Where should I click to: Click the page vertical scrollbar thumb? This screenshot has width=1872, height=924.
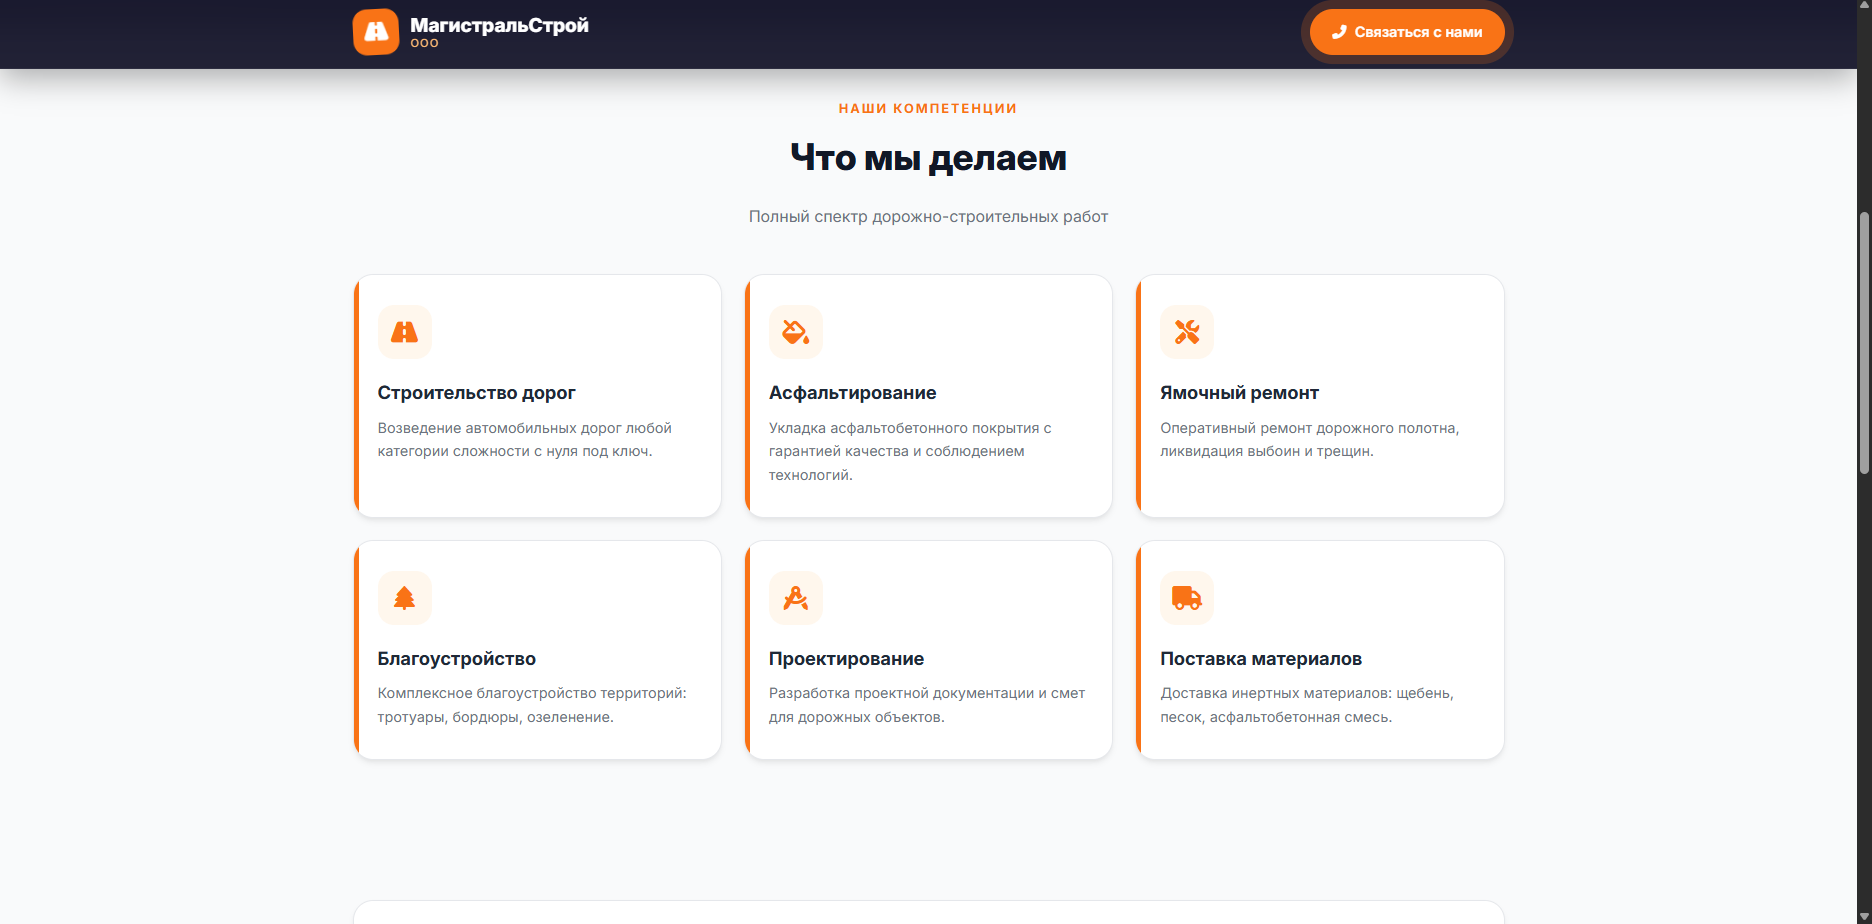click(x=1864, y=343)
